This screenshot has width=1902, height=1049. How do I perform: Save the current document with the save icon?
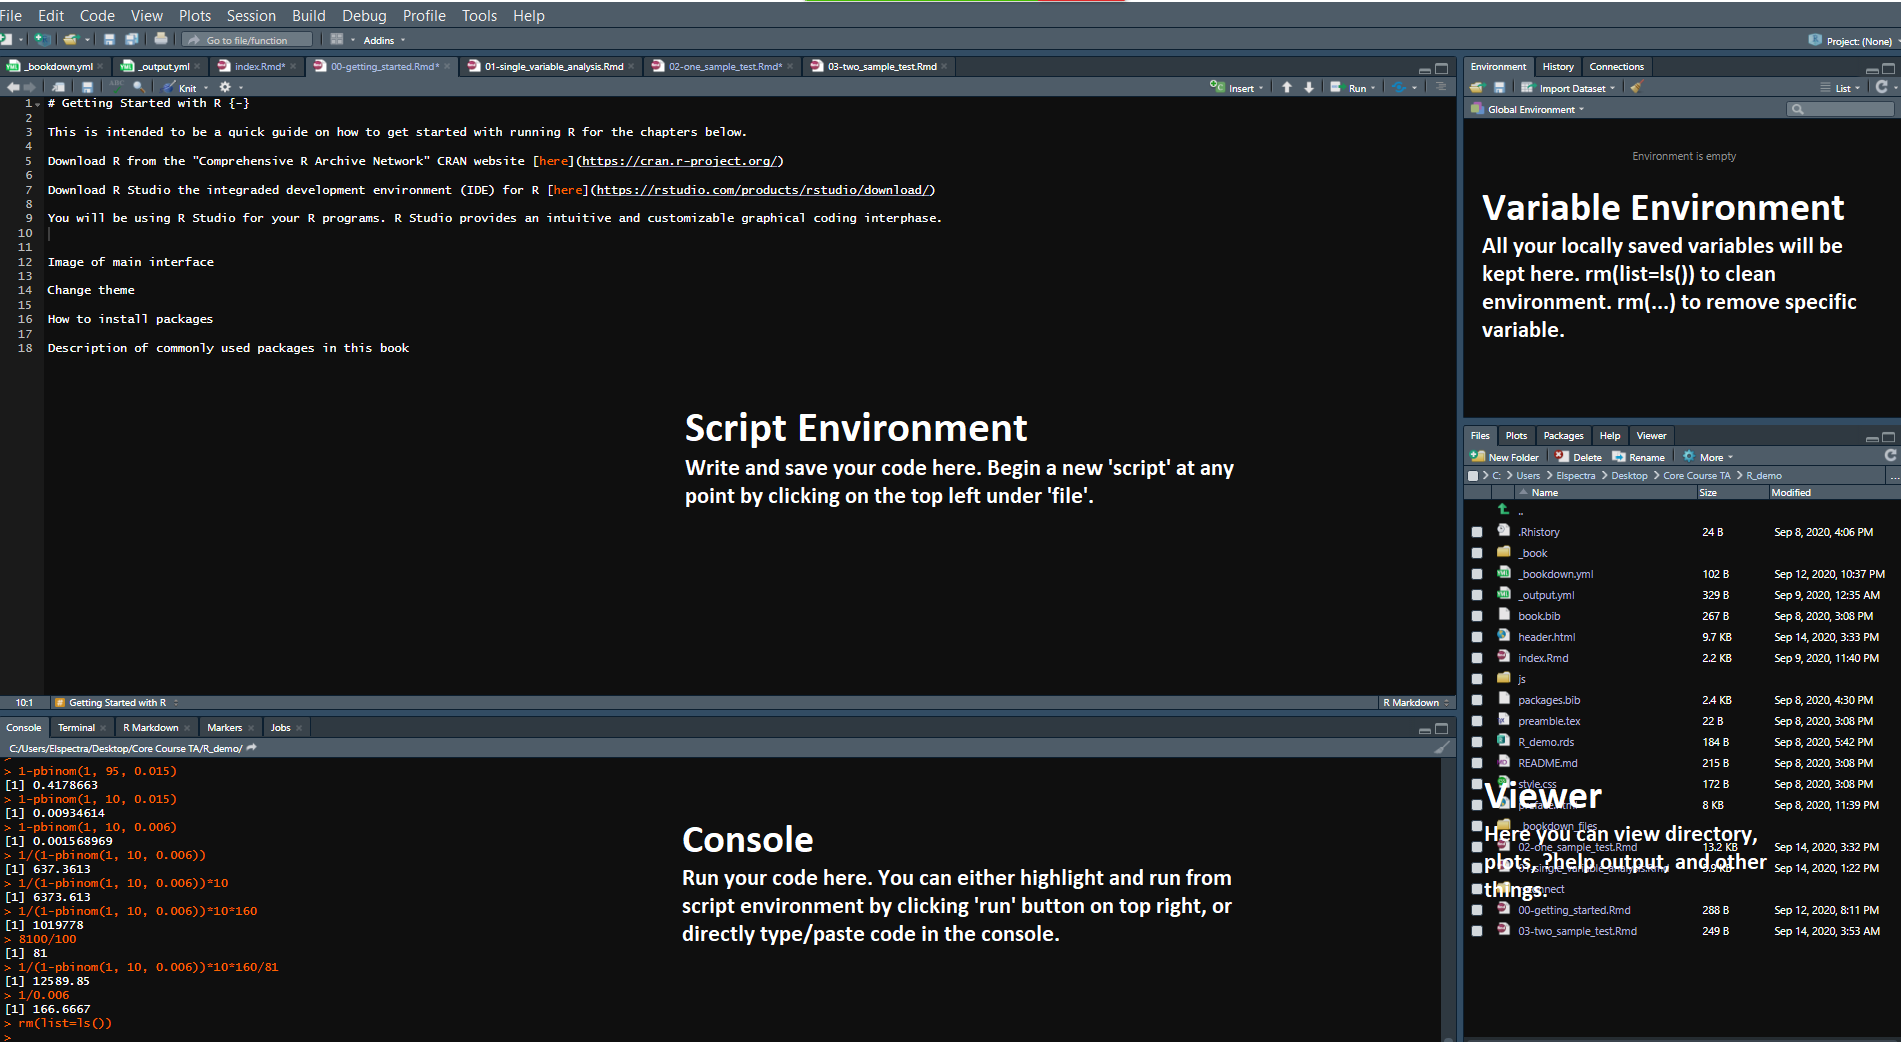coord(87,88)
